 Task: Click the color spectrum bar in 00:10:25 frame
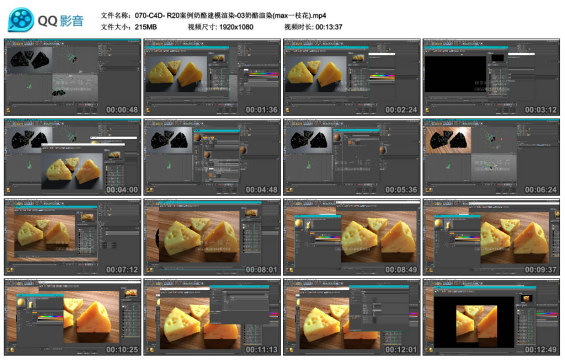[50, 317]
